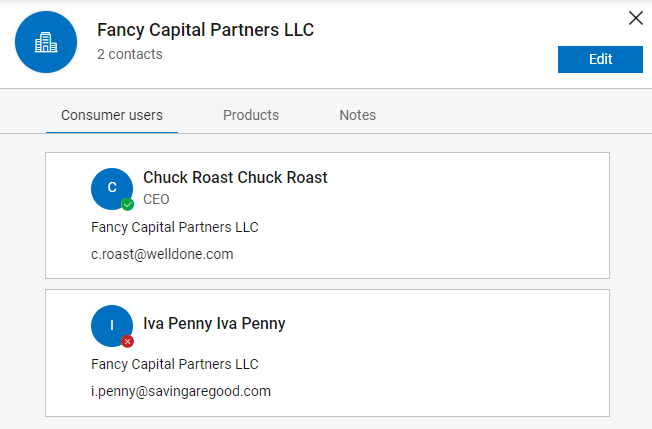Click company name under Iva Penny's card
Image resolution: width=652 pixels, height=429 pixels.
coord(175,364)
